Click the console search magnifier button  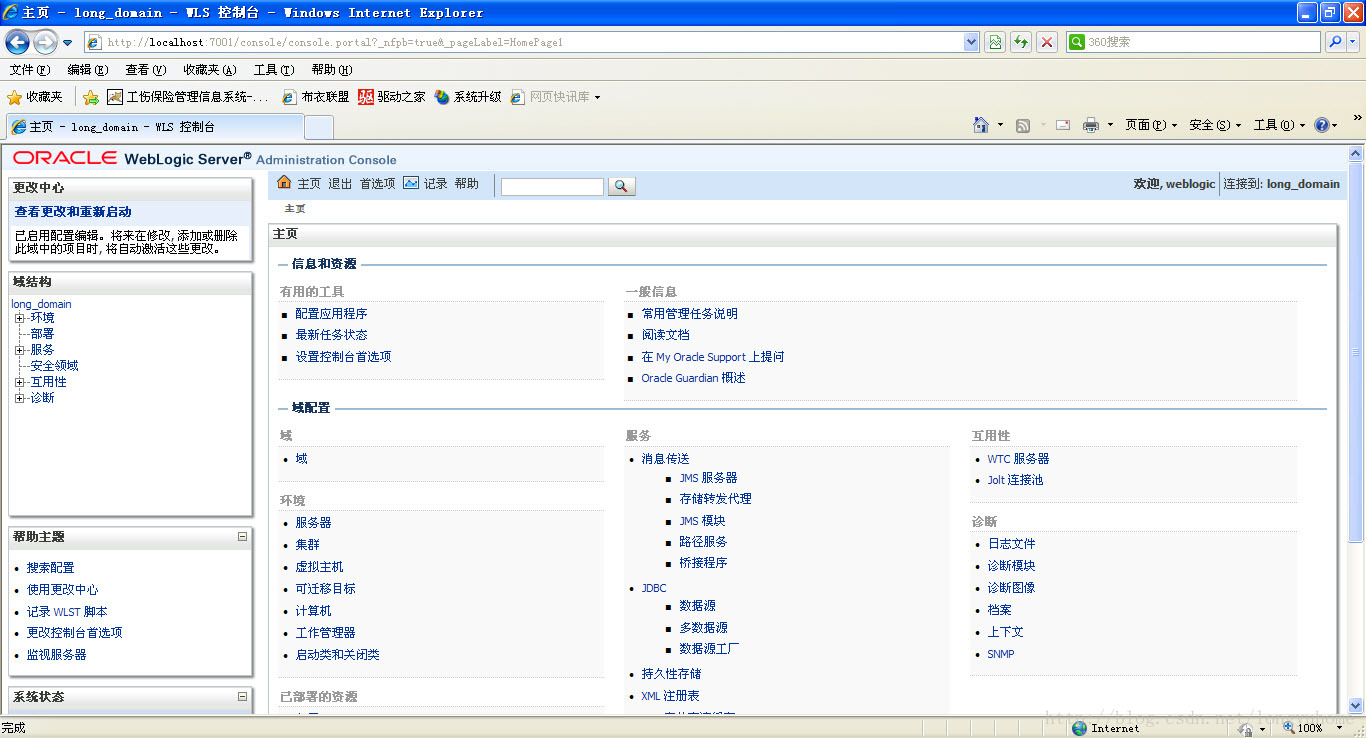point(621,186)
